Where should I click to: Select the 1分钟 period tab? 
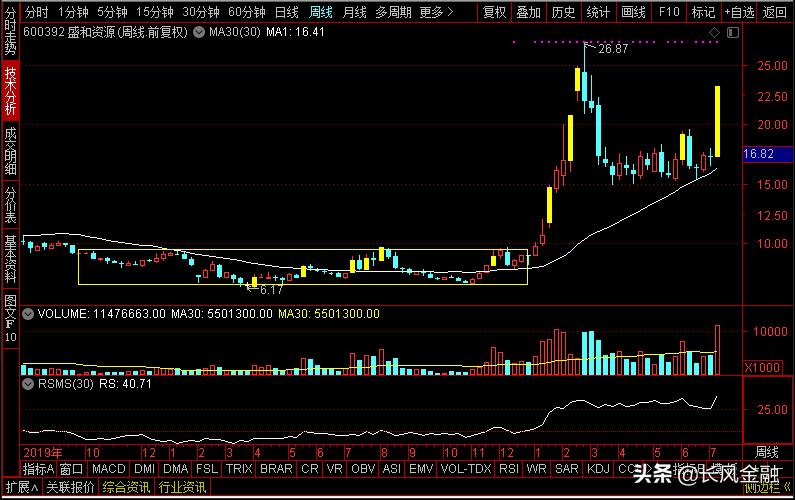pyautogui.click(x=73, y=12)
